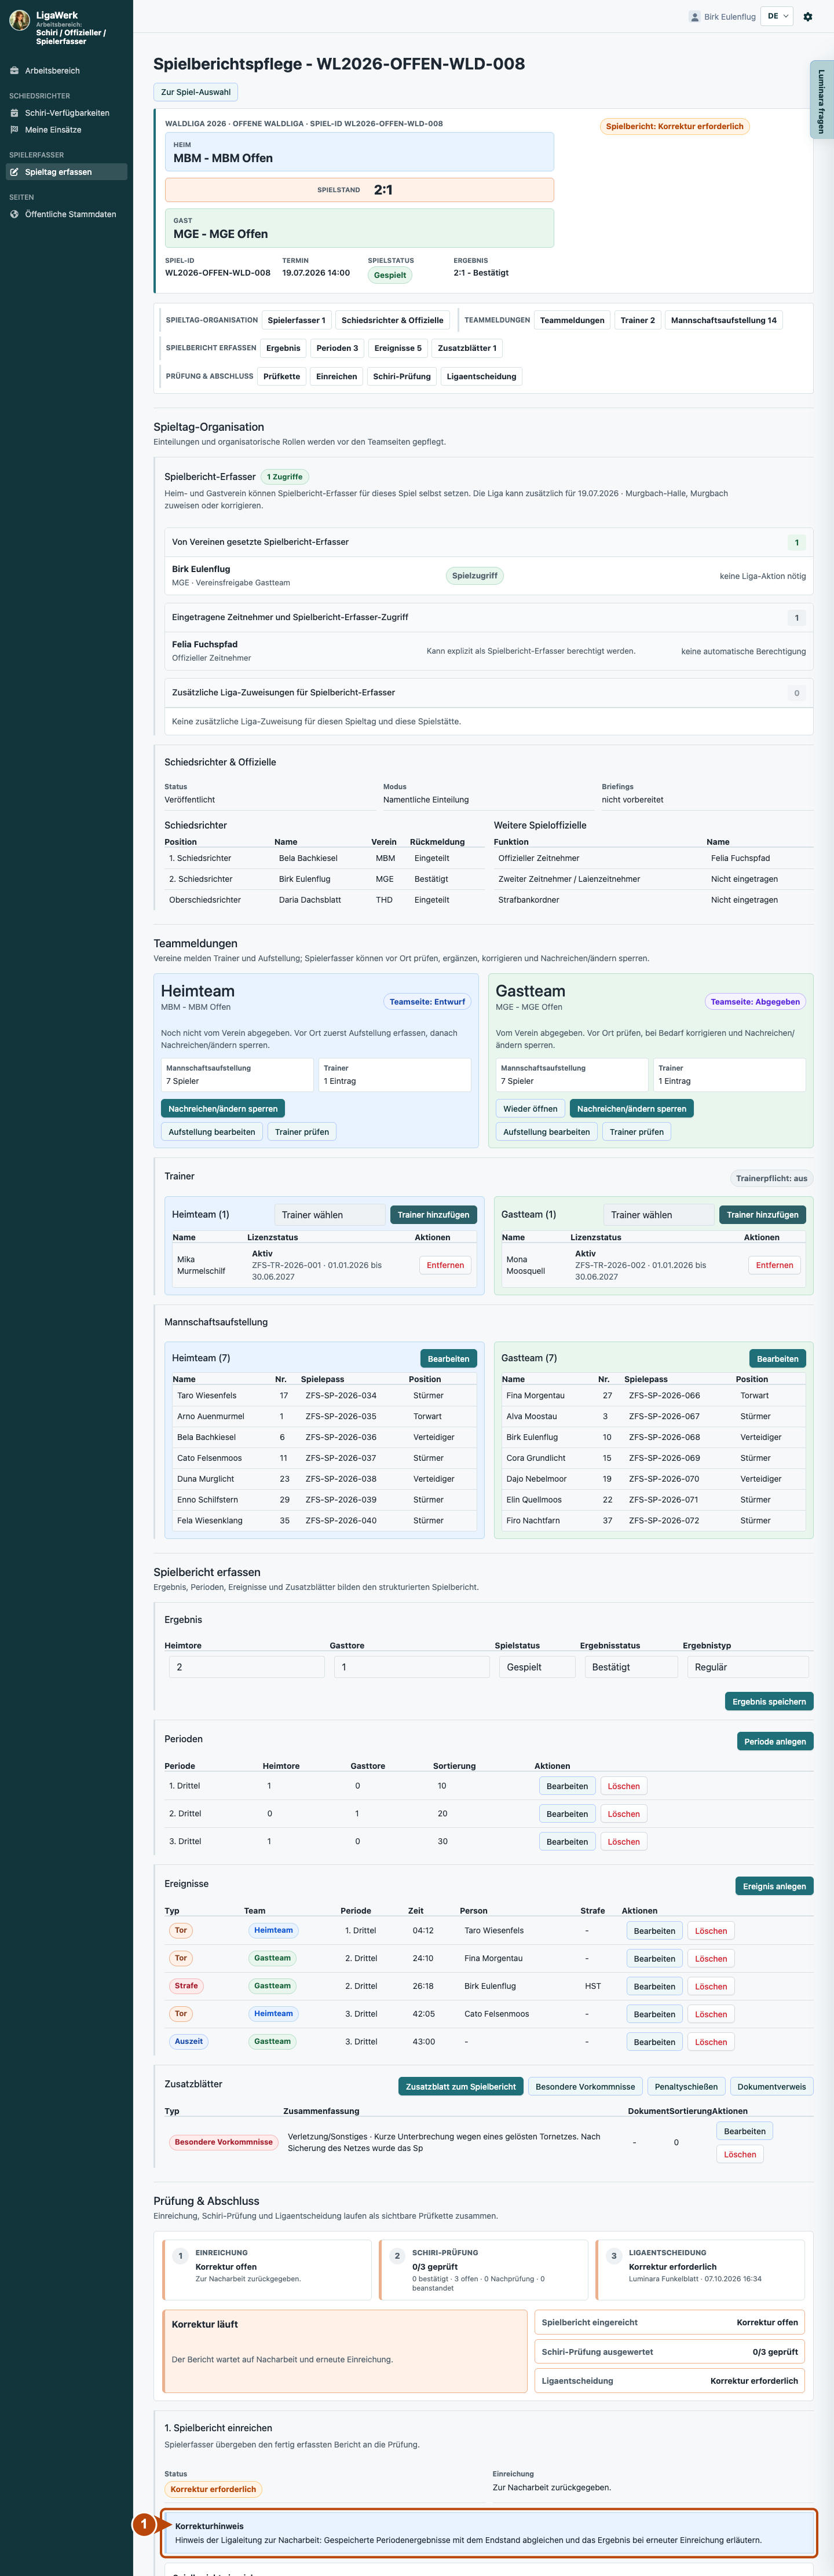This screenshot has width=834, height=2576.
Task: Focus the Gasttore input field
Action: coord(412,1667)
